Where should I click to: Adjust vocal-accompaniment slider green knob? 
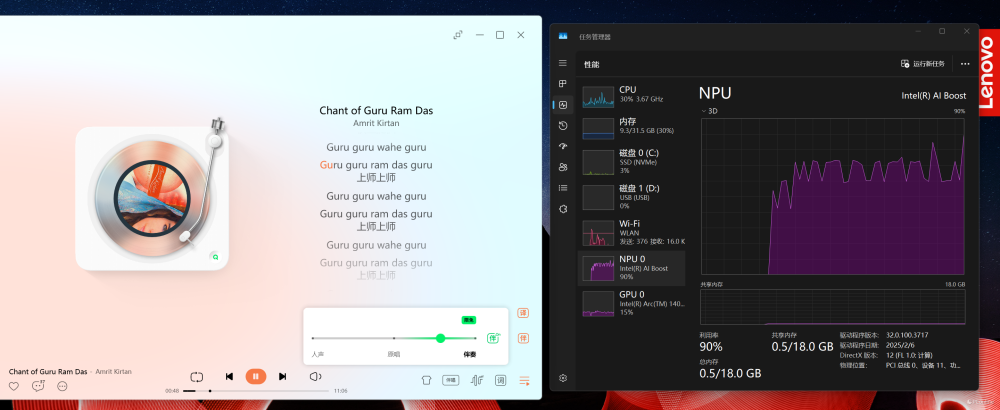click(x=440, y=338)
